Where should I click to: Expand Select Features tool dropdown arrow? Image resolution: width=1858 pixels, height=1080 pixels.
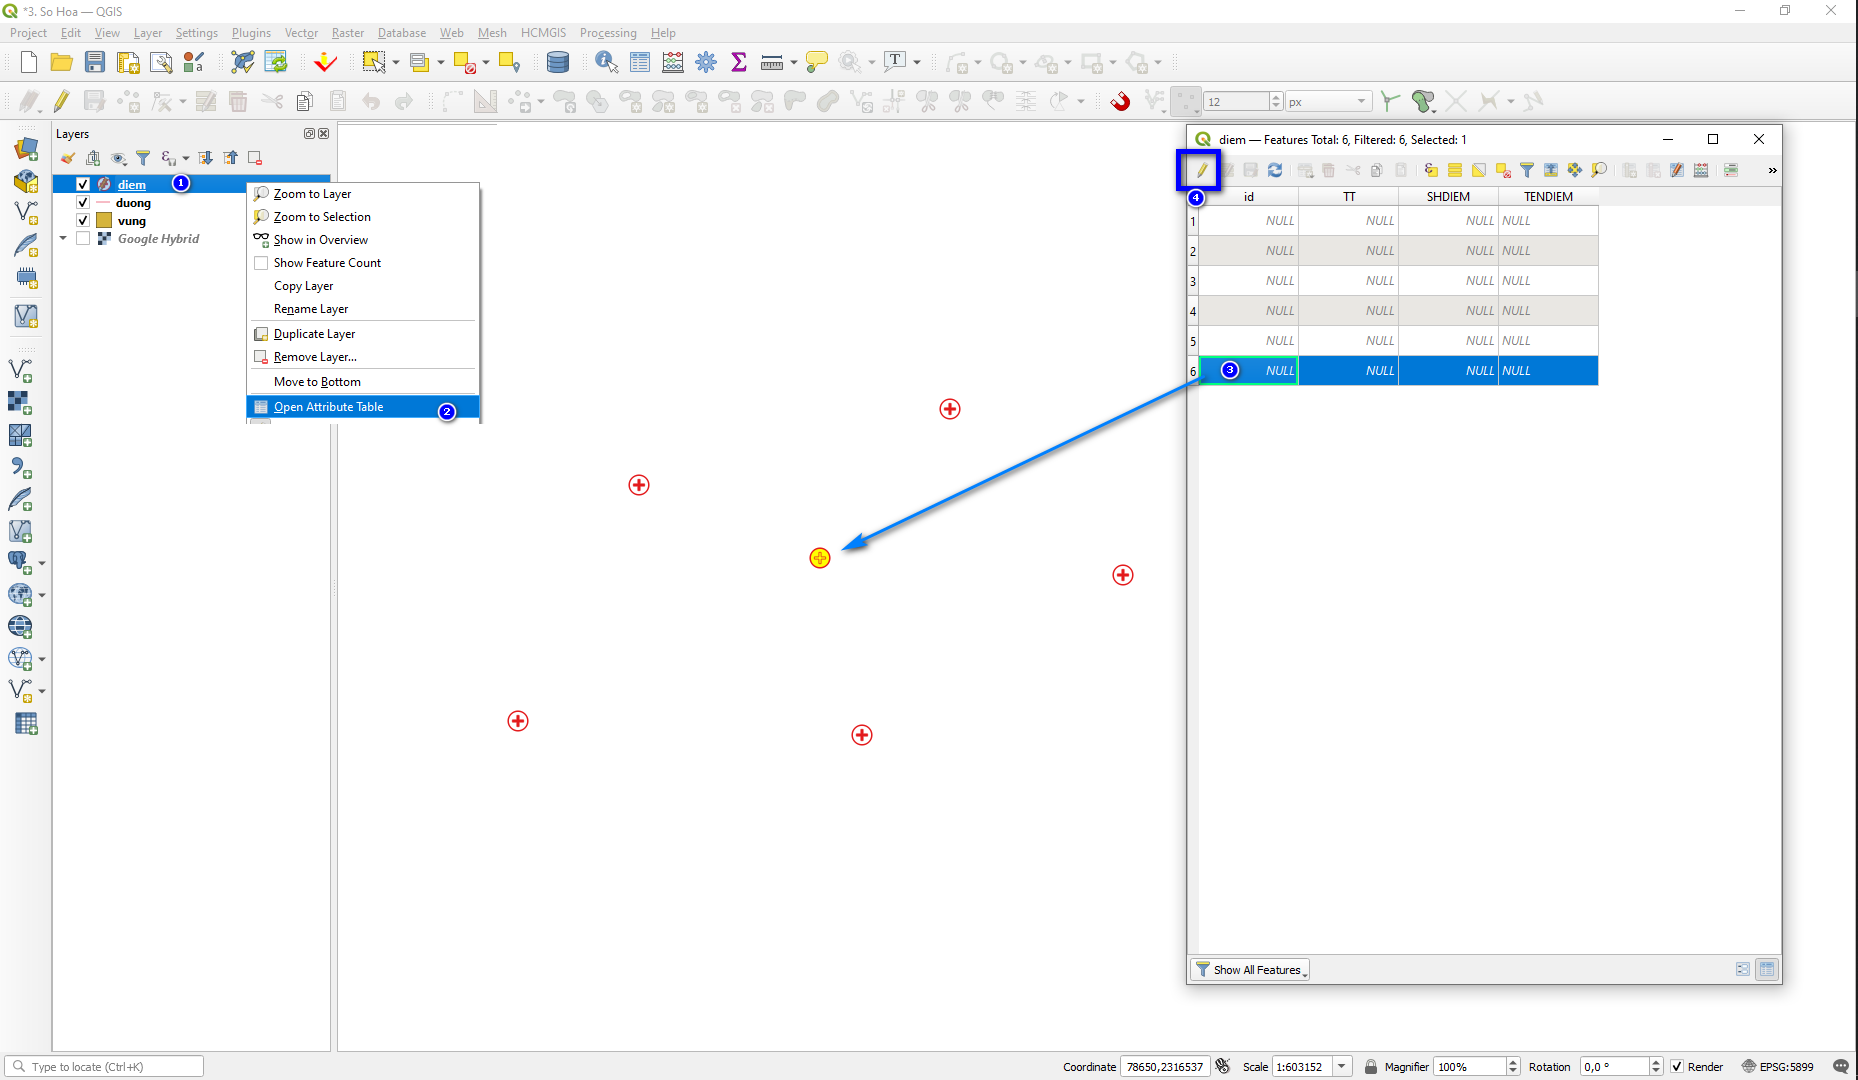pyautogui.click(x=396, y=63)
